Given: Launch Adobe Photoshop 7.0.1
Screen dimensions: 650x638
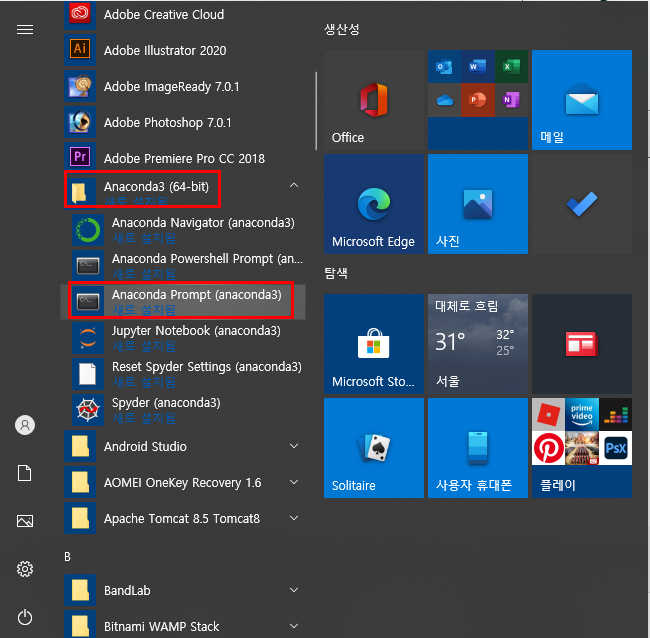Looking at the screenshot, I should [185, 122].
